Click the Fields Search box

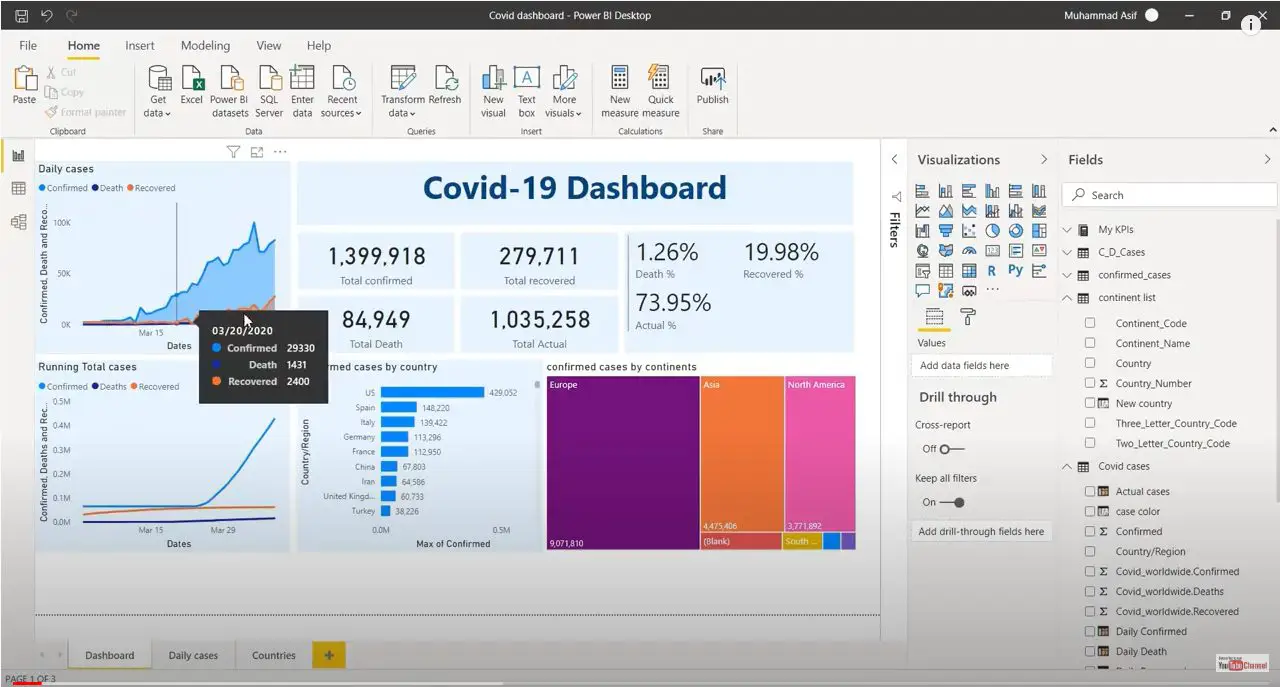point(1168,195)
